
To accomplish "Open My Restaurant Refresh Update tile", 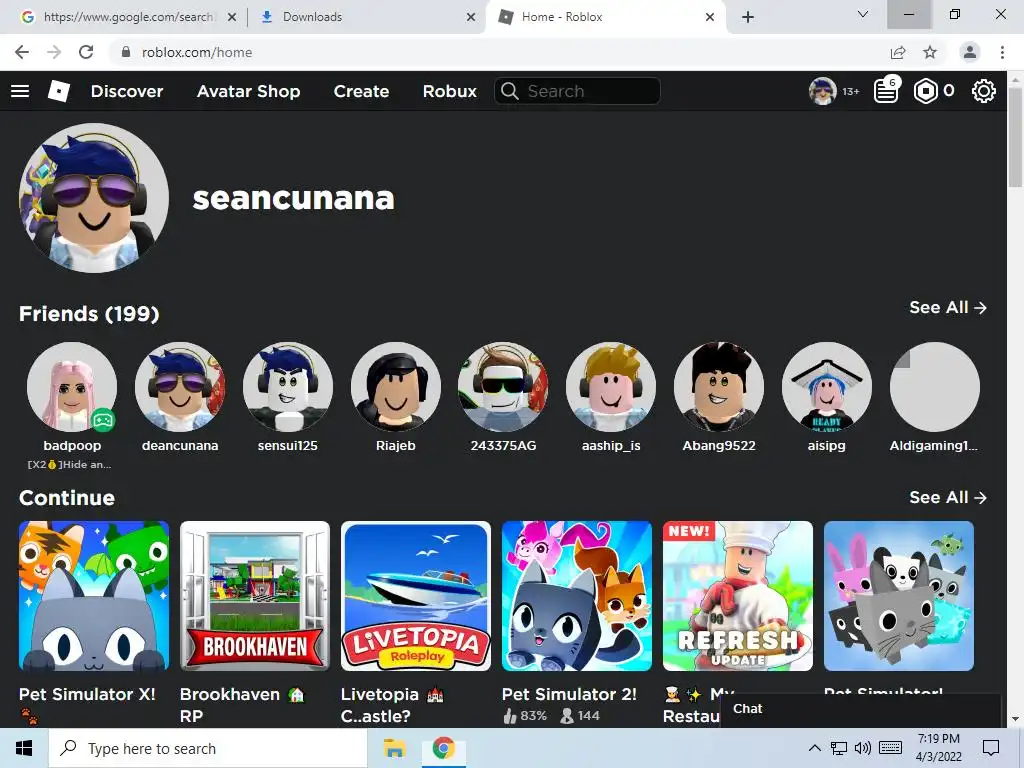I will tap(738, 596).
